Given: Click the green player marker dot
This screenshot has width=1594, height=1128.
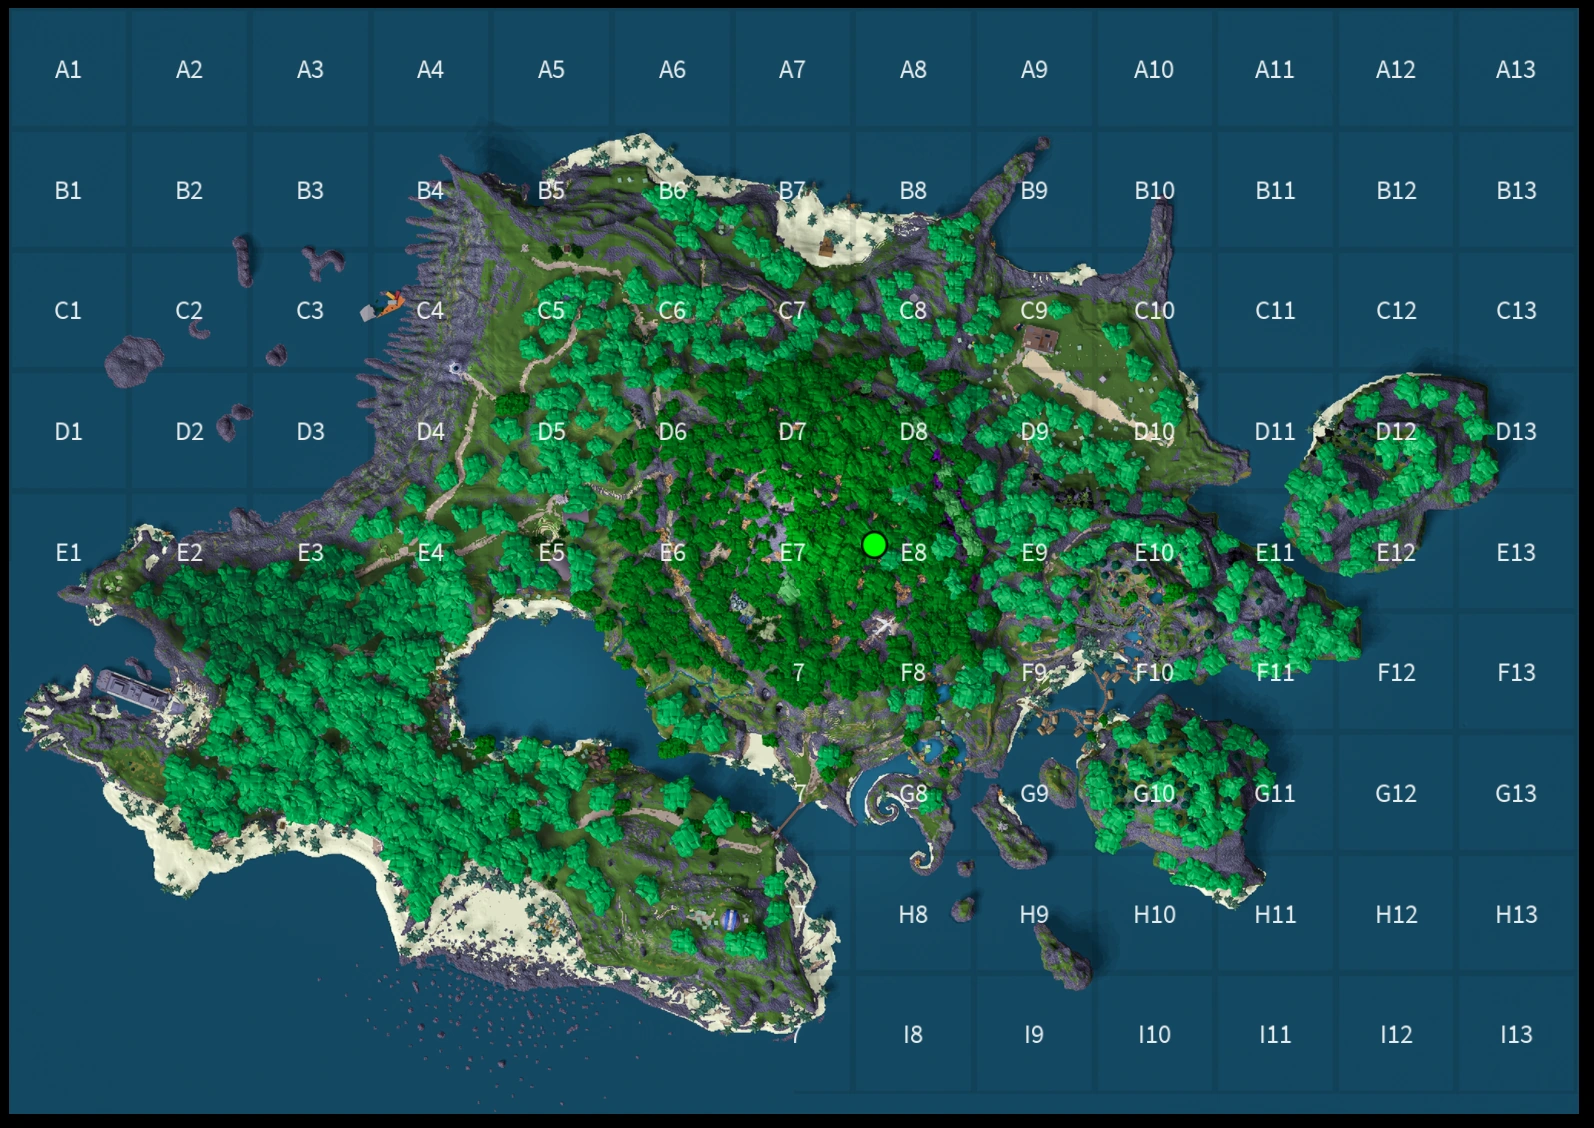Looking at the screenshot, I should 874,545.
